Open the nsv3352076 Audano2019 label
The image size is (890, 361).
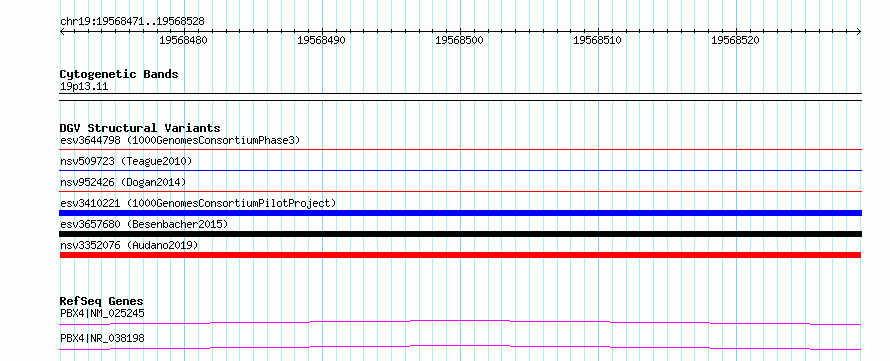(x=129, y=245)
